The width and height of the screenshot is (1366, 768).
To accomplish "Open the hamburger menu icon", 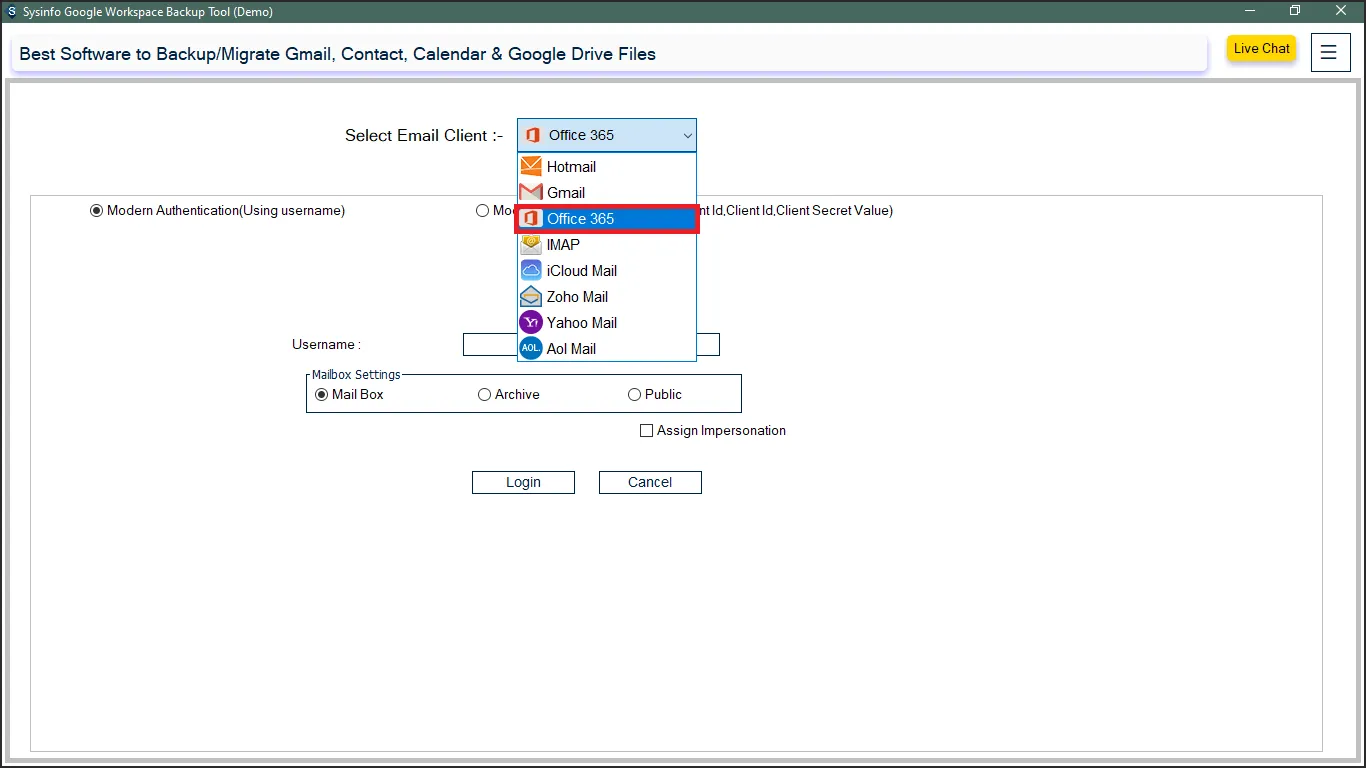I will point(1329,53).
